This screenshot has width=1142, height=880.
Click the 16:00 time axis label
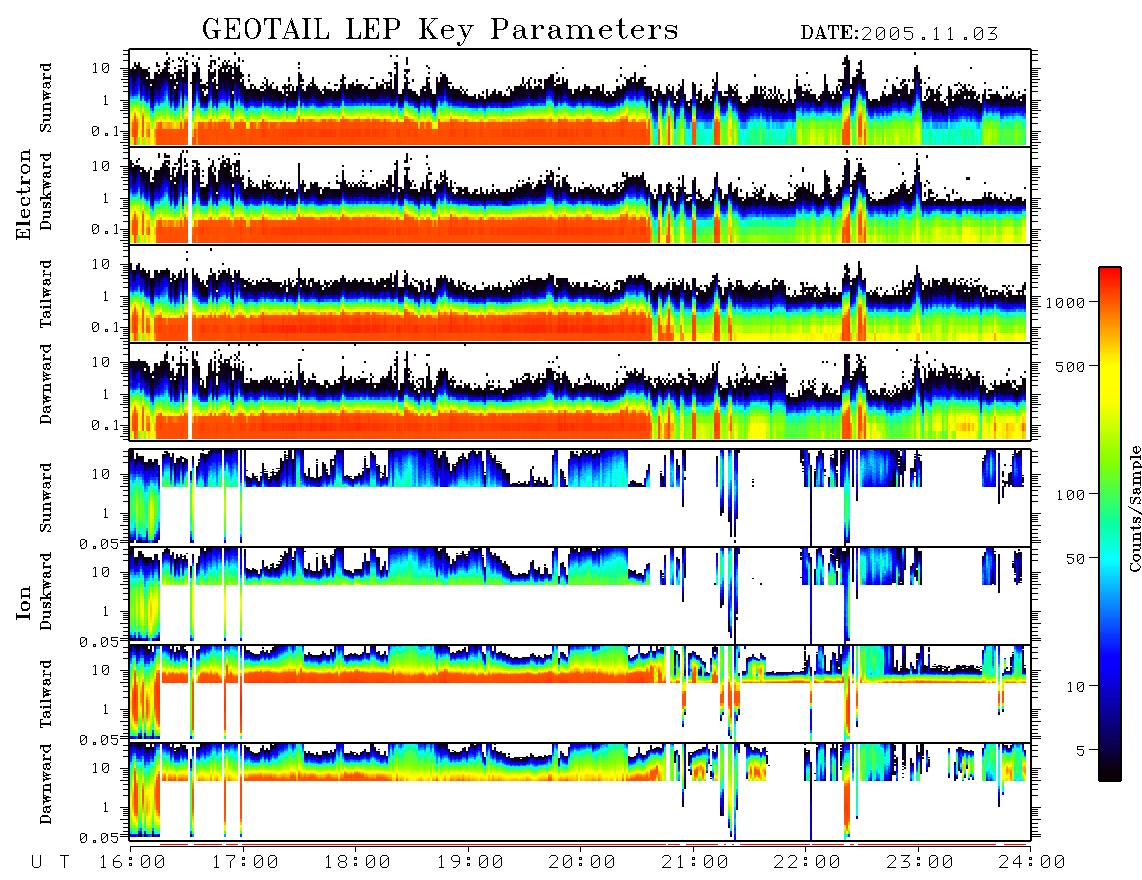133,862
